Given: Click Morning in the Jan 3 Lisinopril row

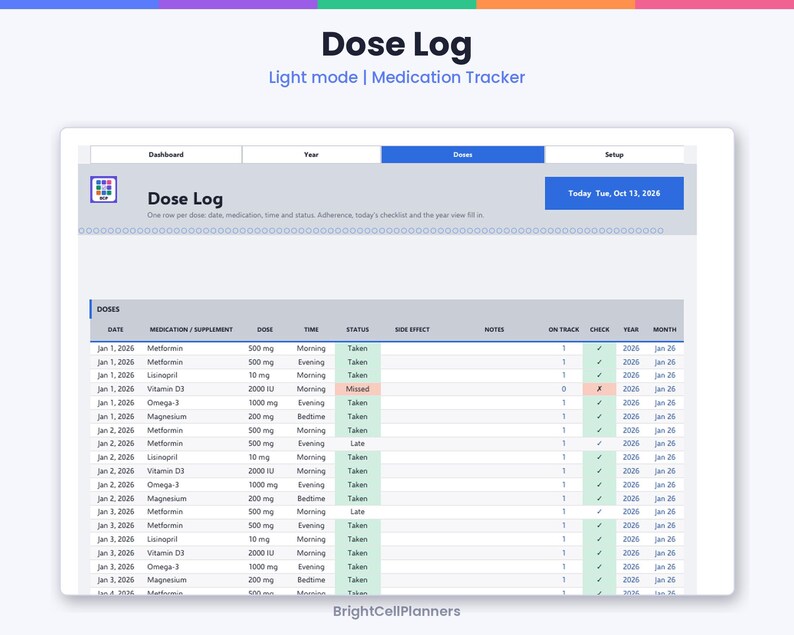Looking at the screenshot, I should click(x=311, y=539).
